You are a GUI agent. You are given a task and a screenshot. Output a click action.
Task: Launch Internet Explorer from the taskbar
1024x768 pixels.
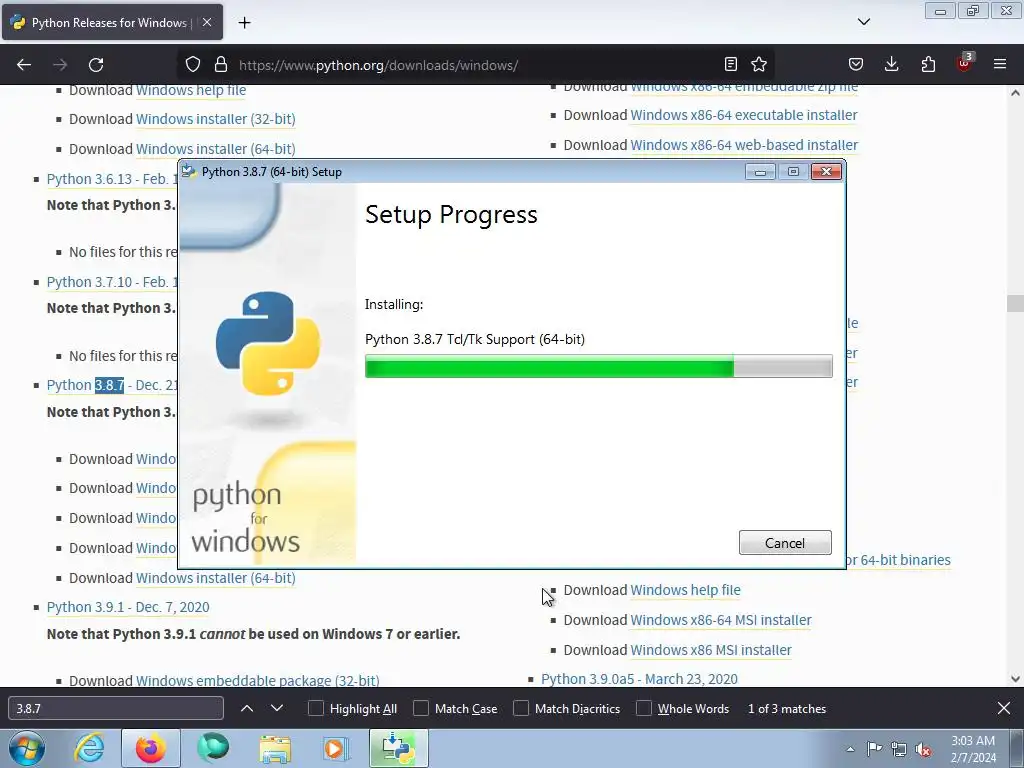89,748
